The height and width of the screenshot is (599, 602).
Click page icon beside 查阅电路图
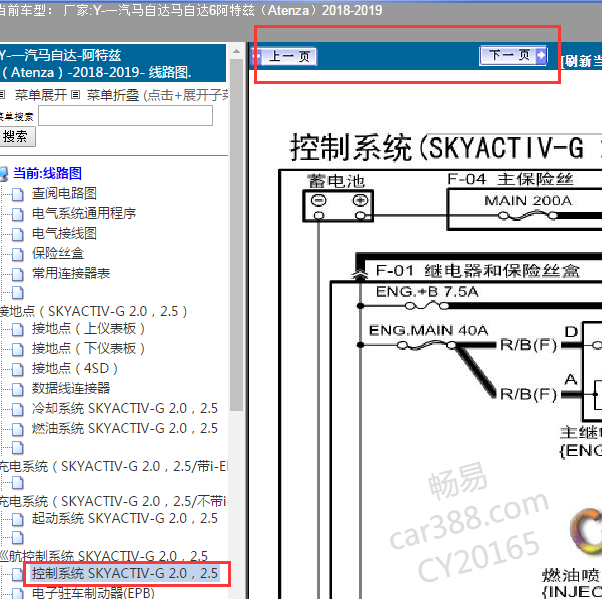(17, 195)
